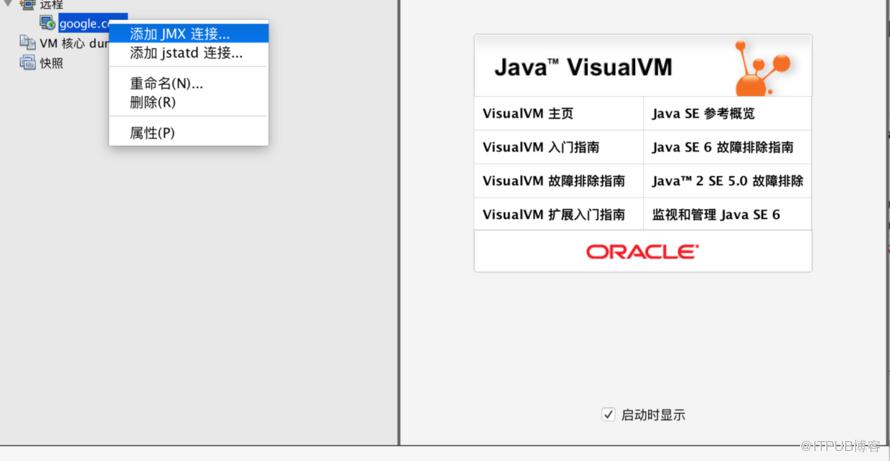Screen dimensions: 890x461
Task: Click the 远程 remote node icon
Action: (x=27, y=5)
